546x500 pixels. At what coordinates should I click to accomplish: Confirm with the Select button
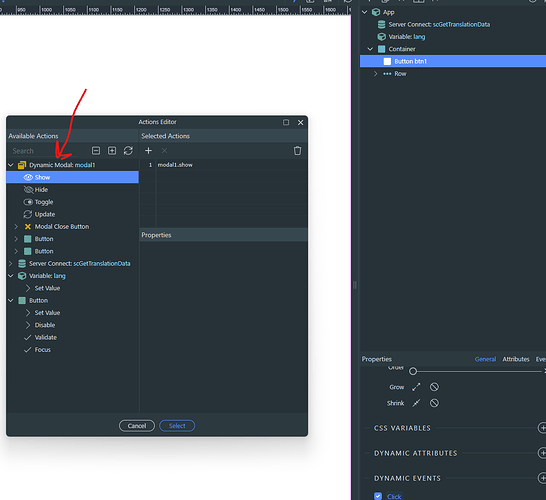click(x=177, y=426)
